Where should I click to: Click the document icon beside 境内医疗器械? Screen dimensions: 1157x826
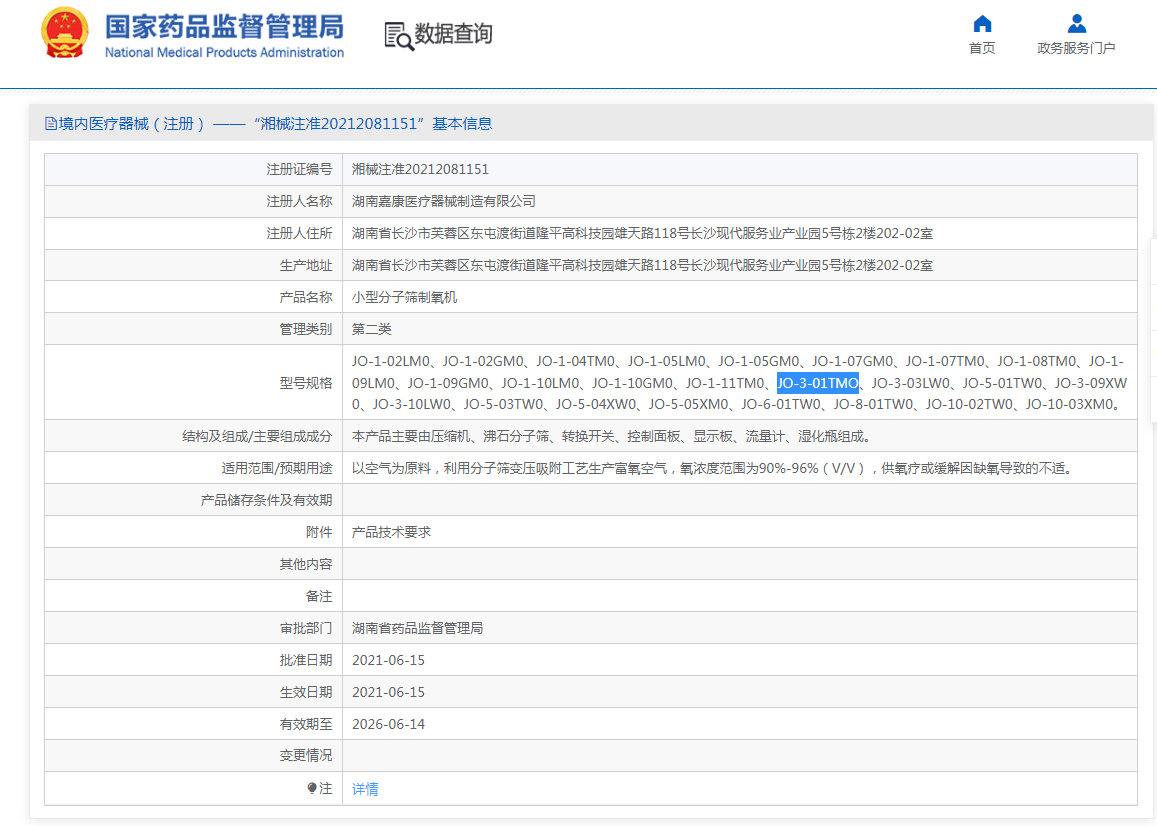click(x=51, y=123)
